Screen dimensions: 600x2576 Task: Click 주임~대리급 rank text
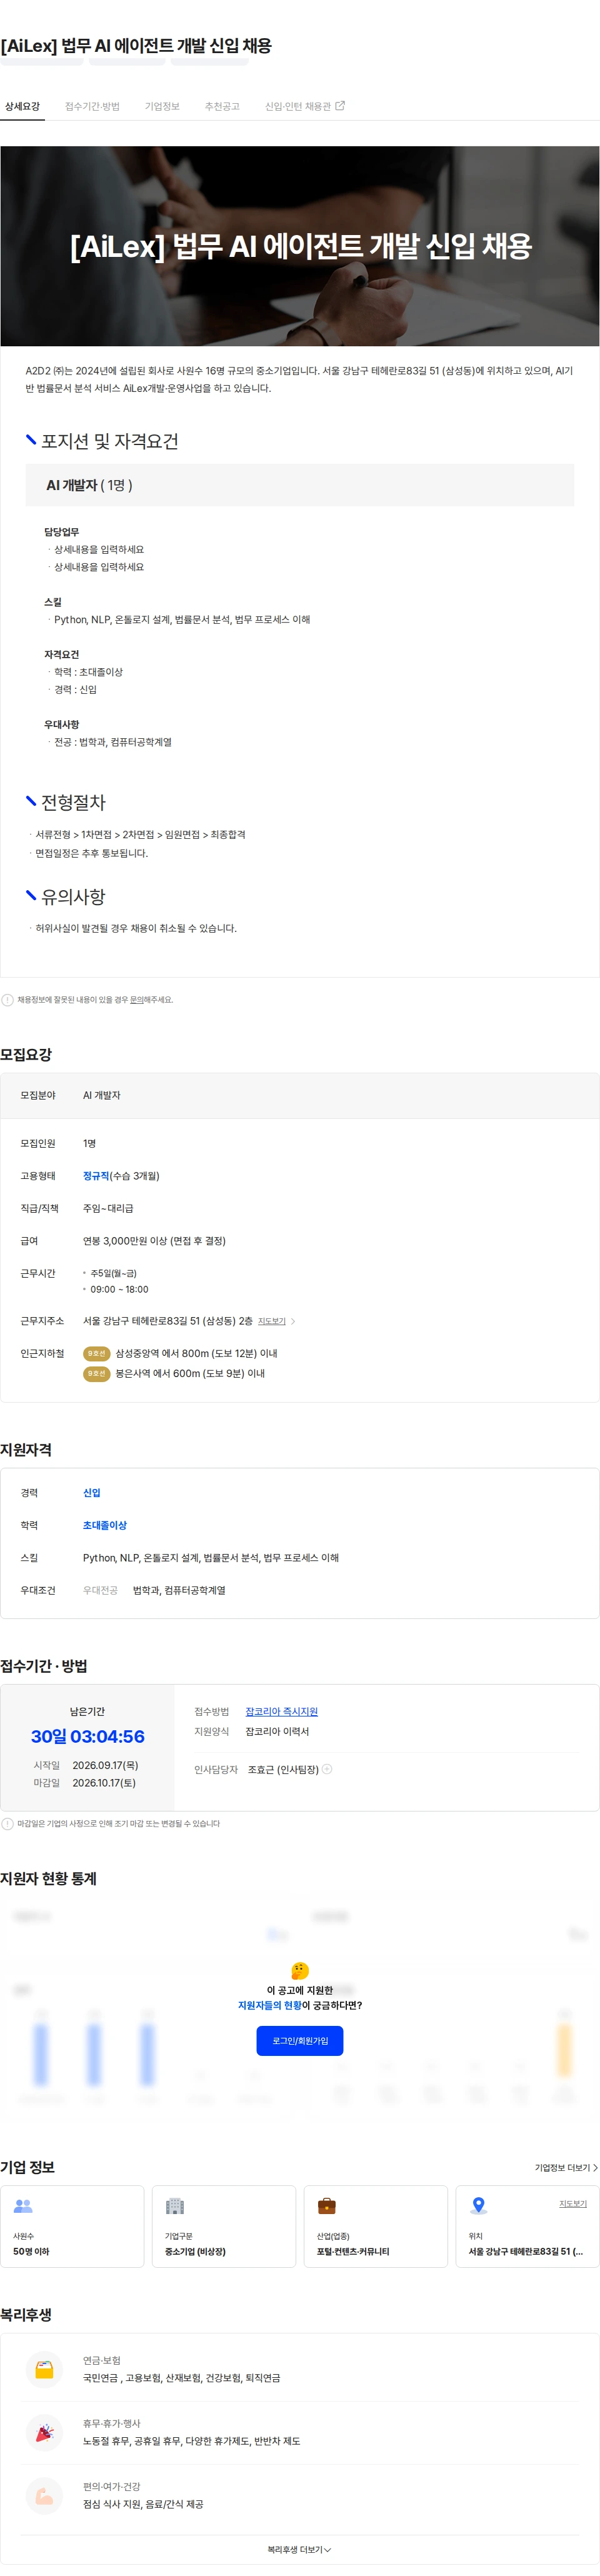coord(108,1208)
